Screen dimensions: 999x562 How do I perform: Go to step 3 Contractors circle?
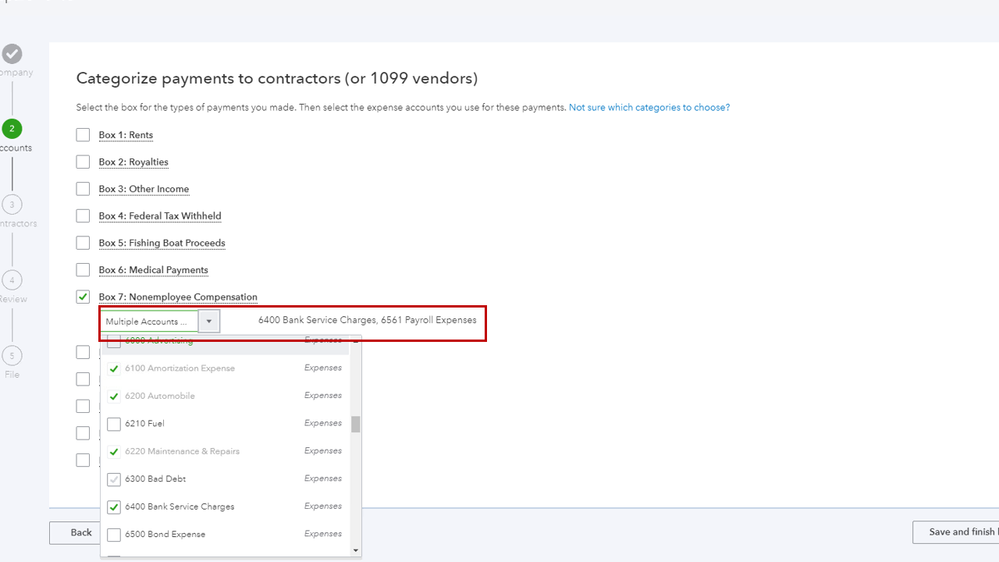pyautogui.click(x=12, y=204)
